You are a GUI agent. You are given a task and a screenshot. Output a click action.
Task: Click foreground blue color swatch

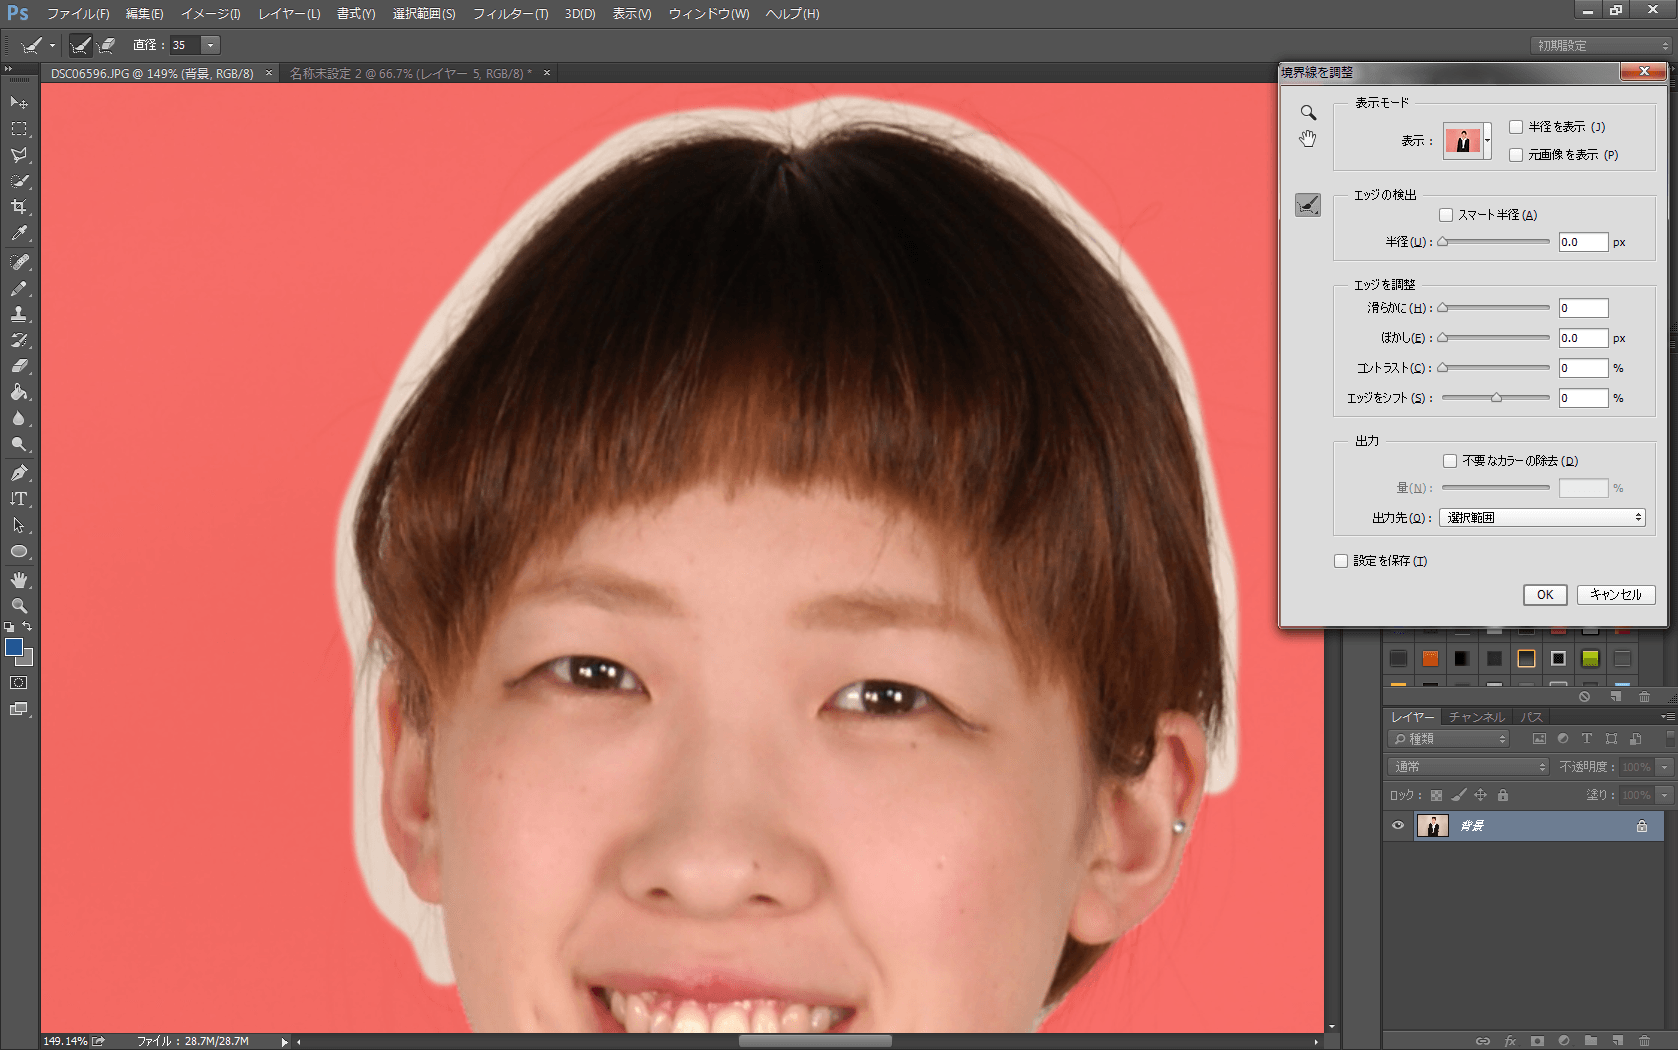pos(14,647)
